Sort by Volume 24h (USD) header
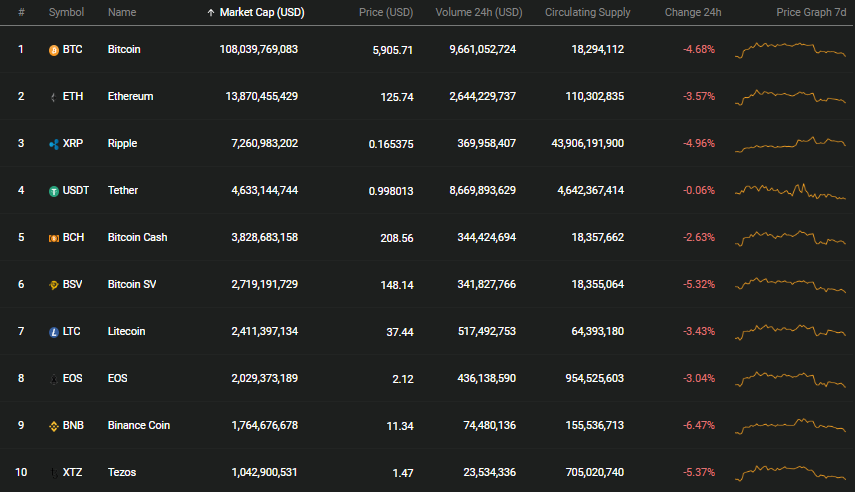 (479, 12)
